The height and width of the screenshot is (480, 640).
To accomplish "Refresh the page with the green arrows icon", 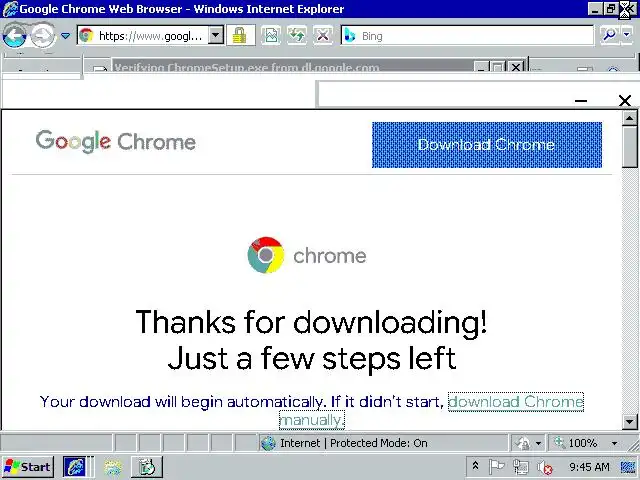I will (x=297, y=36).
